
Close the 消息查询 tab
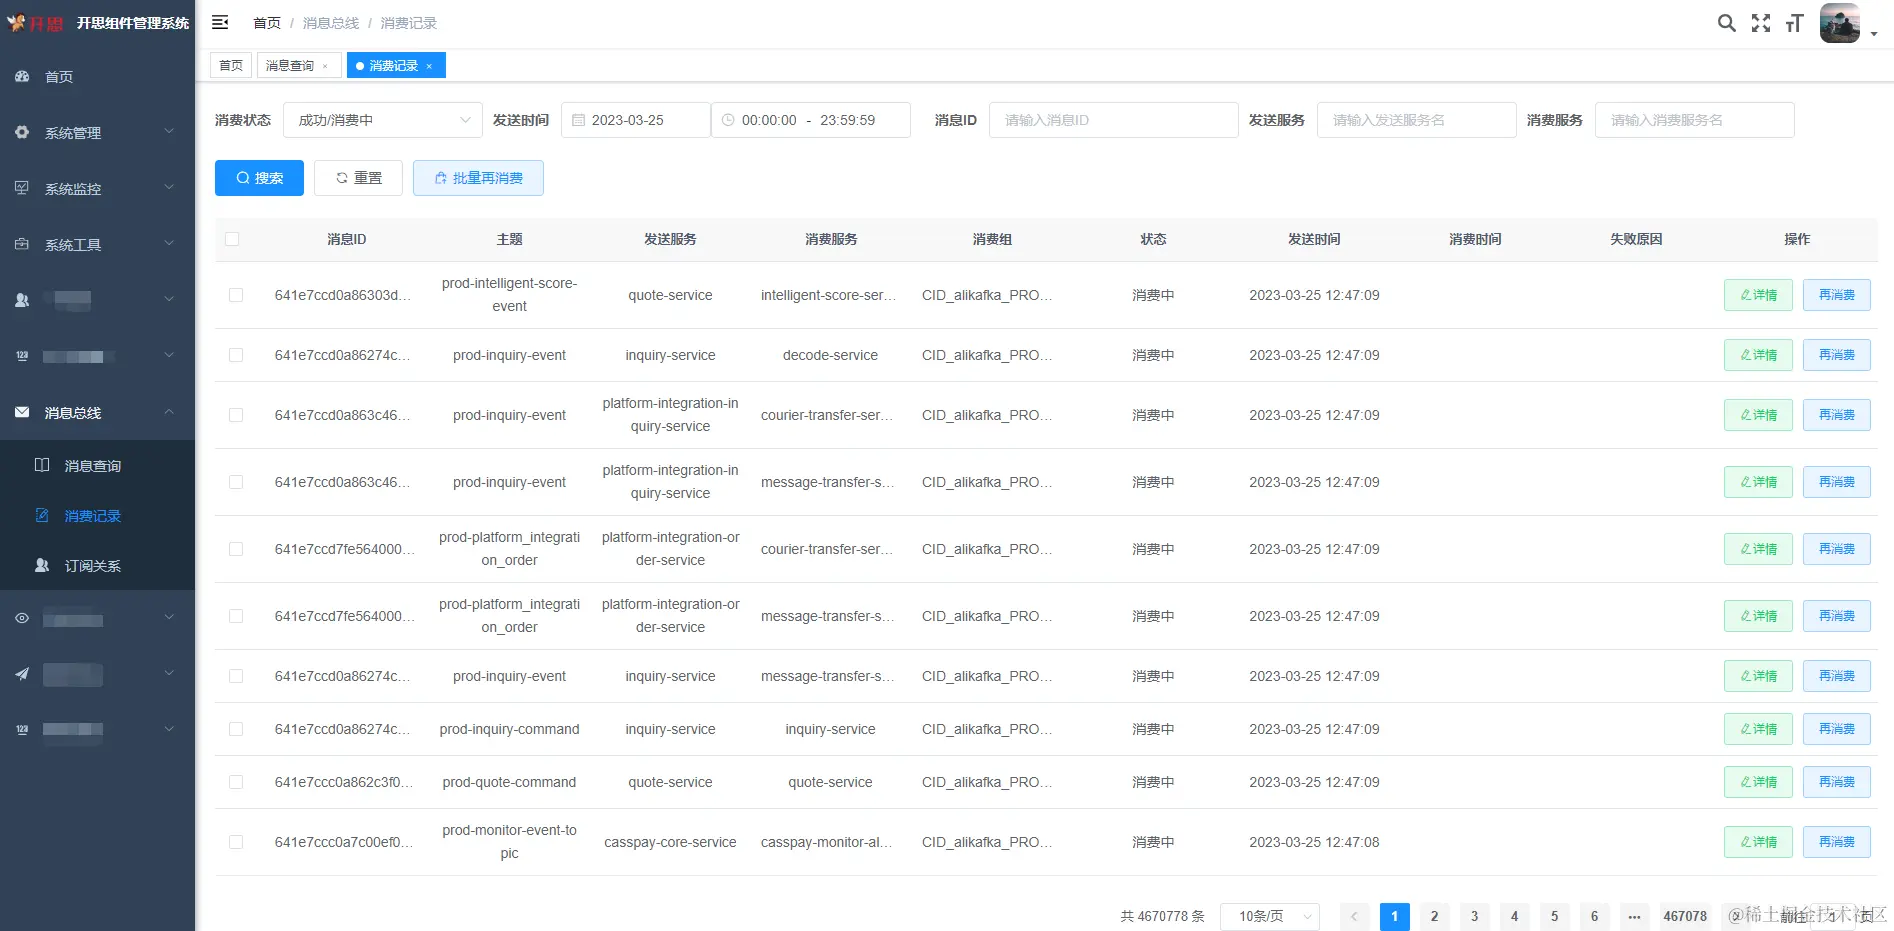pos(325,66)
